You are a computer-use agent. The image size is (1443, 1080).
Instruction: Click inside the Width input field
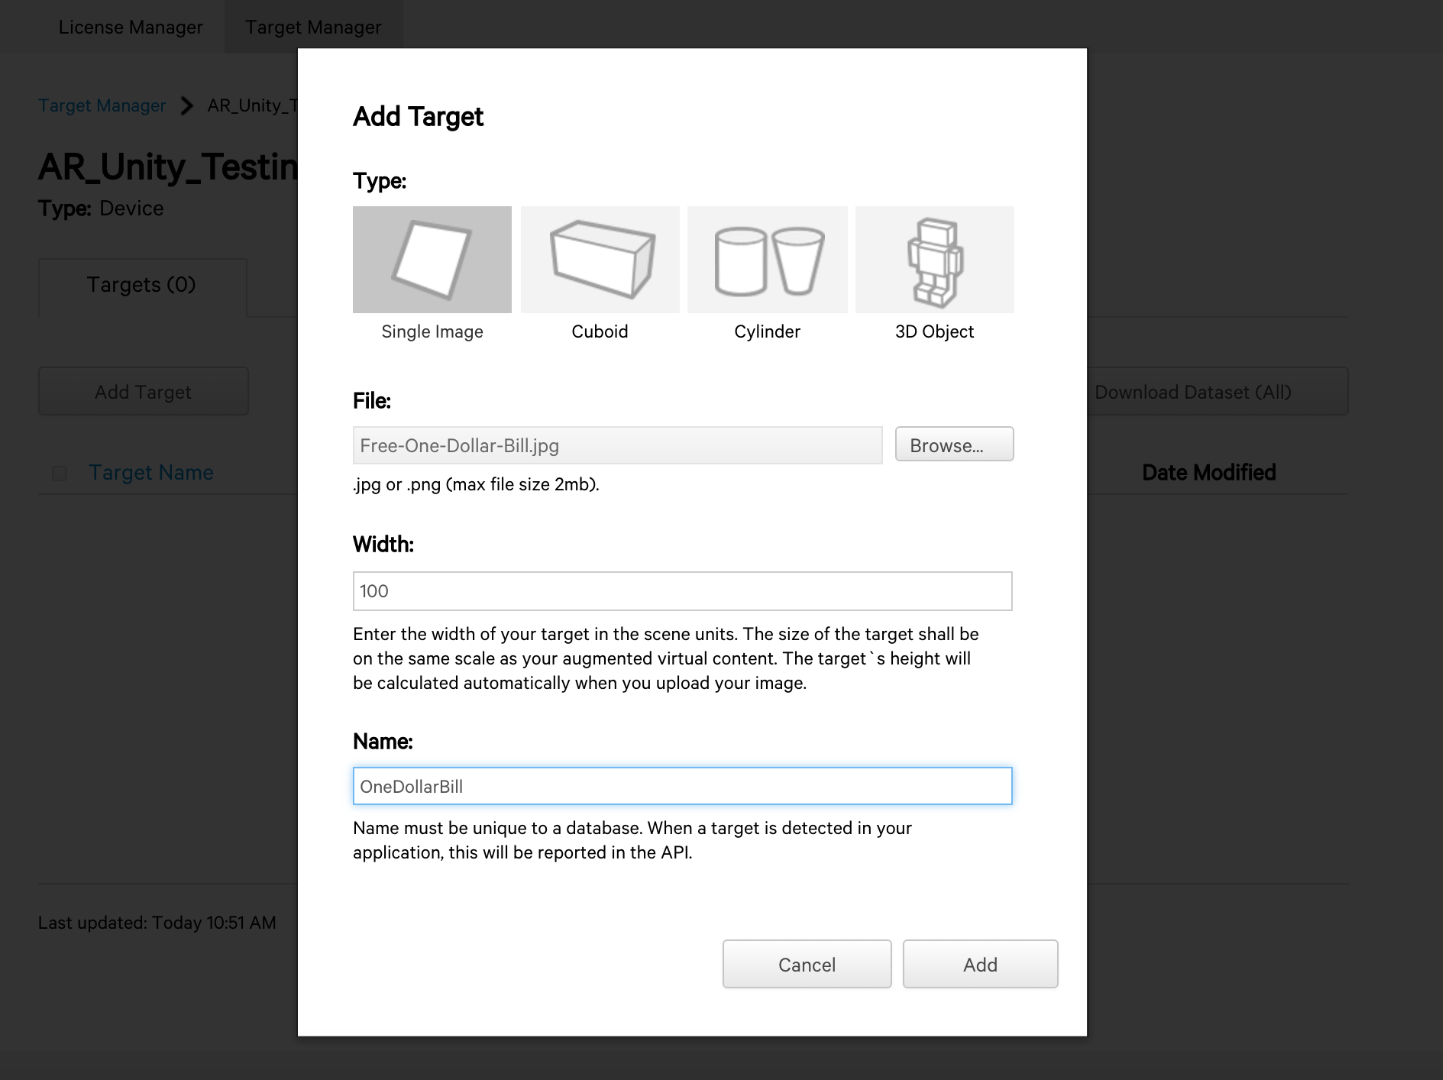[x=682, y=590]
